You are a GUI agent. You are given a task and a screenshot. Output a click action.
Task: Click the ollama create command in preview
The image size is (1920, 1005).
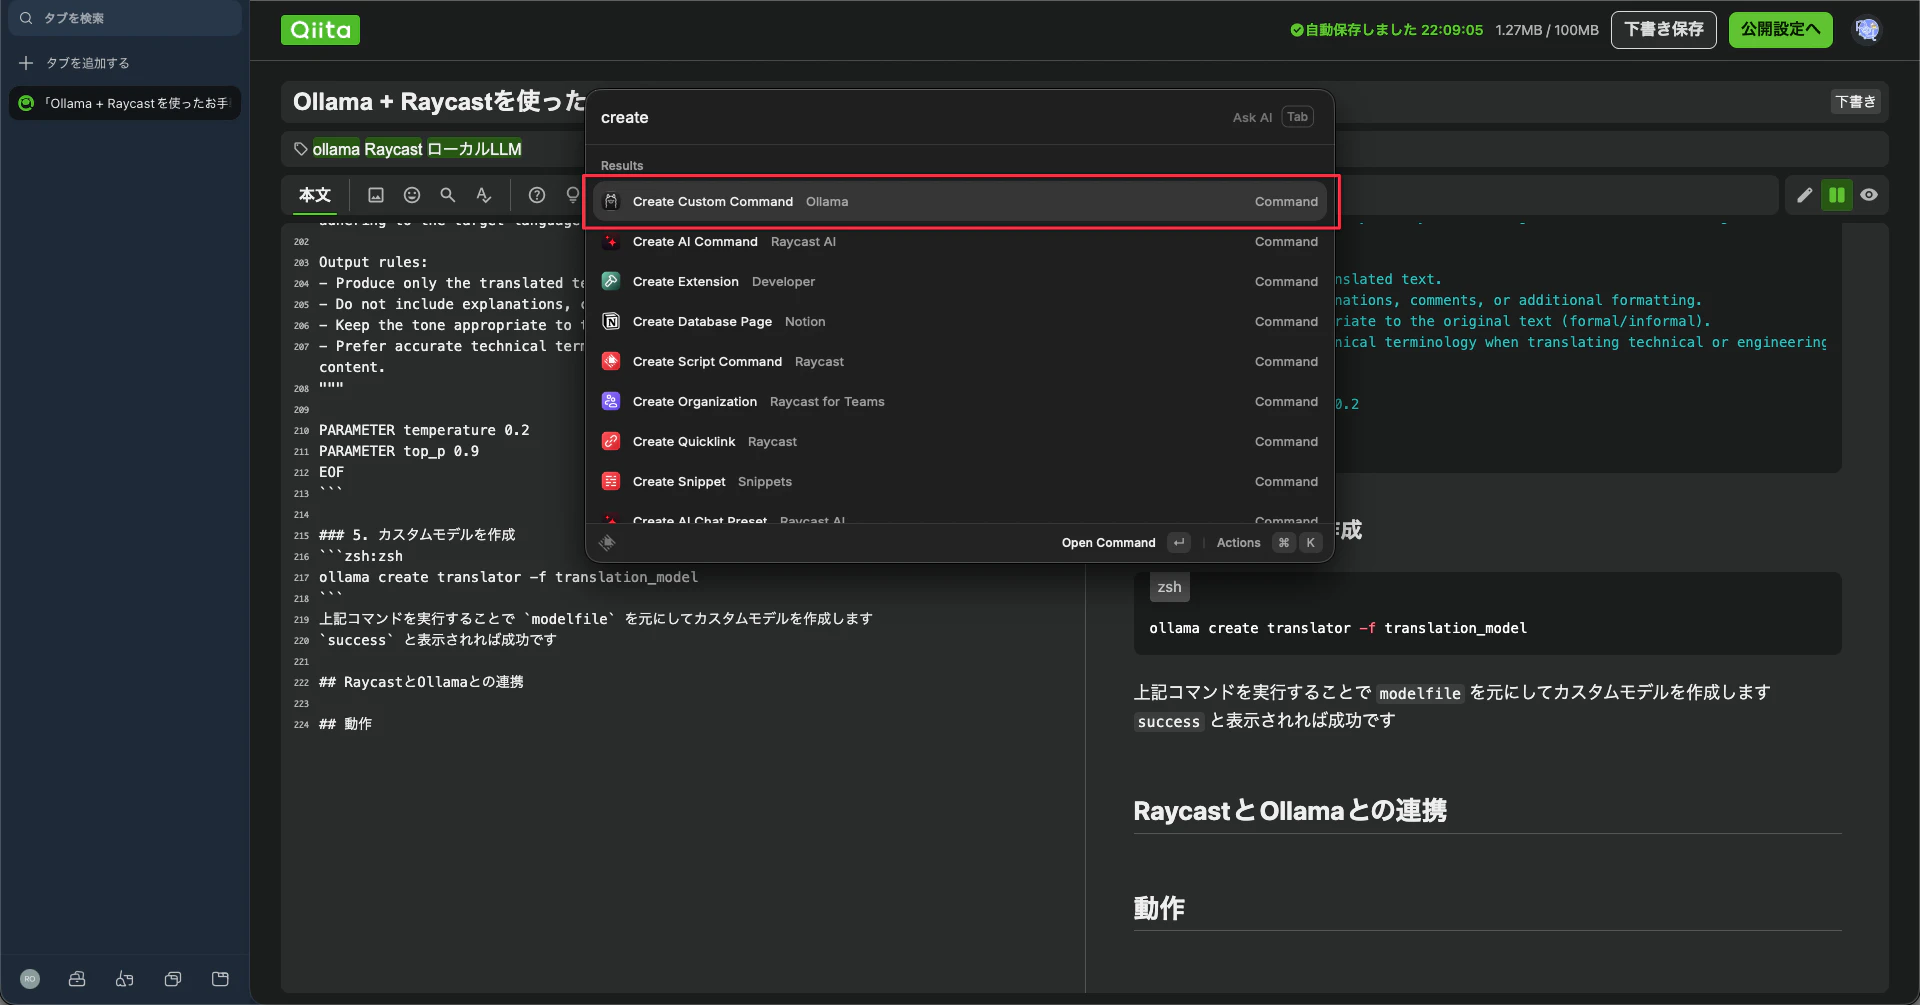point(1338,628)
